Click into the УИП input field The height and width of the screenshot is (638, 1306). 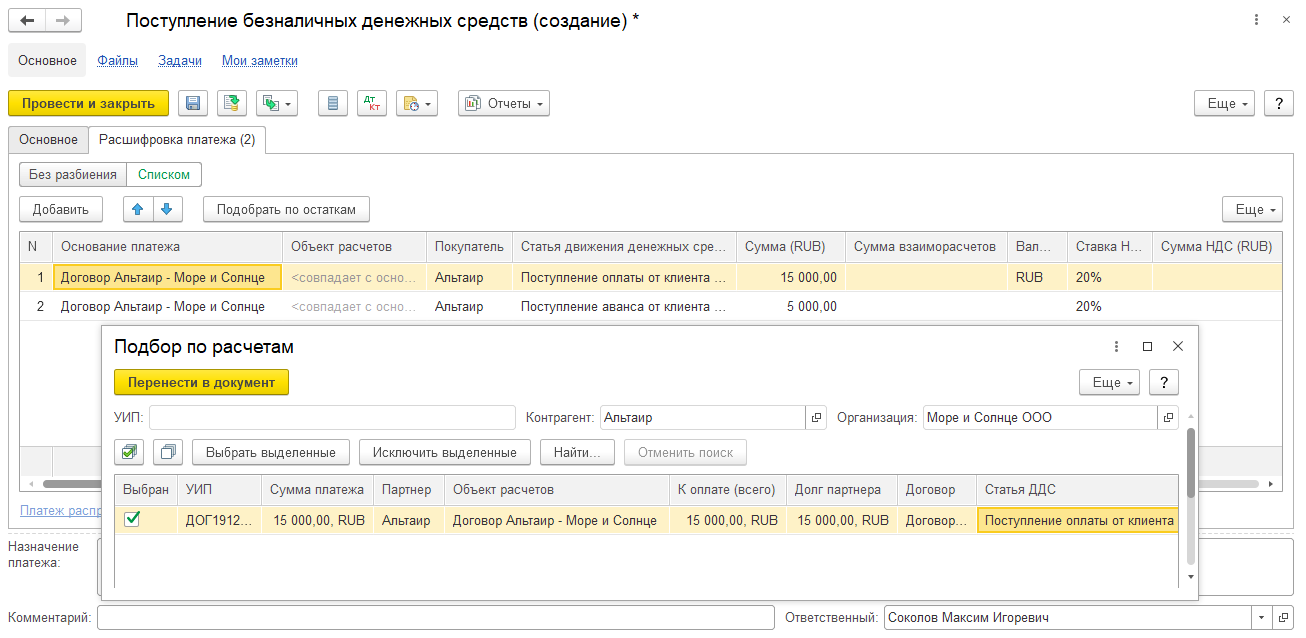click(332, 418)
